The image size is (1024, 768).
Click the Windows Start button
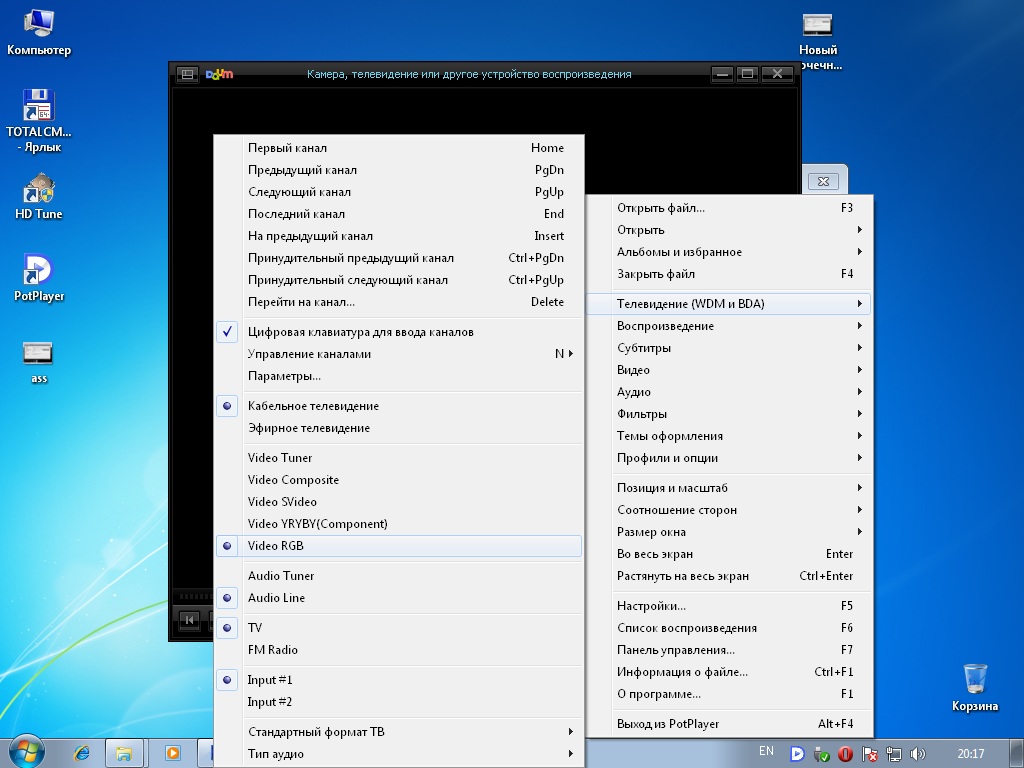26,752
